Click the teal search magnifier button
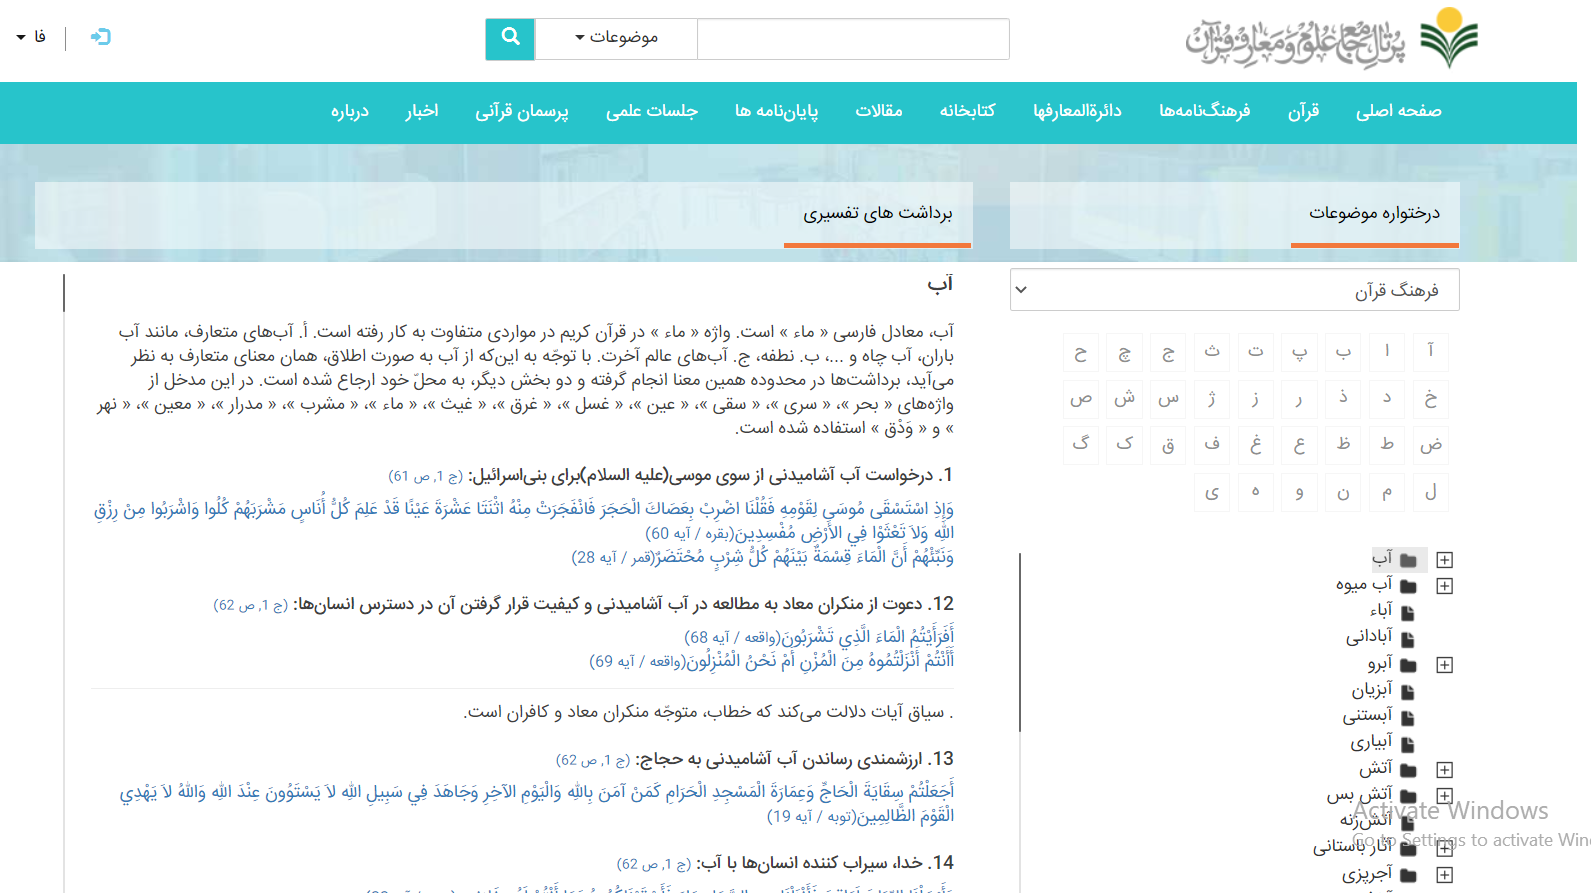 click(510, 38)
